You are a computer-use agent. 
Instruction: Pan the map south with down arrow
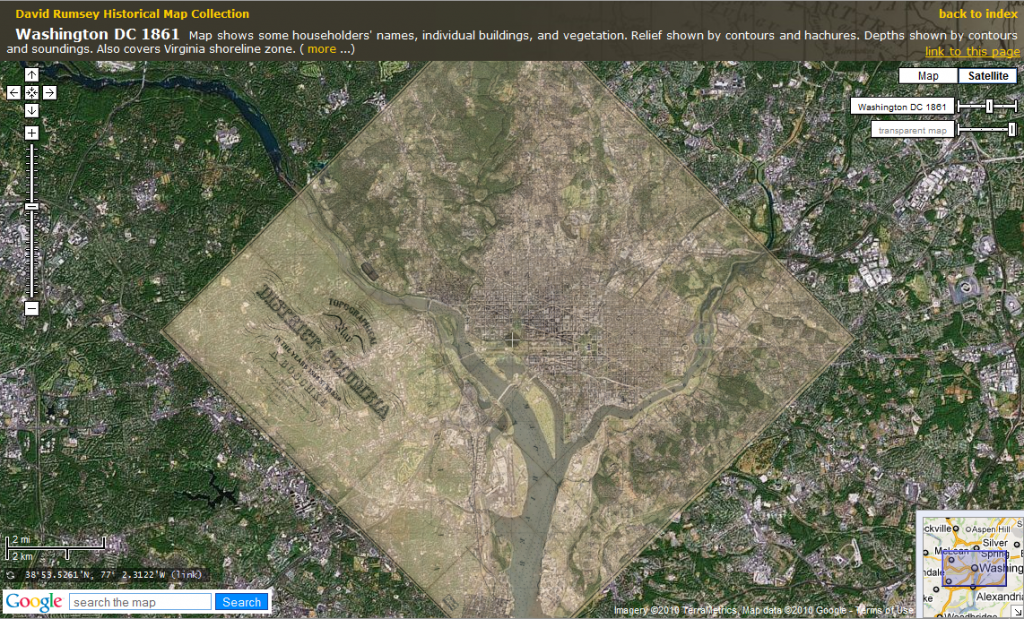click(x=31, y=110)
